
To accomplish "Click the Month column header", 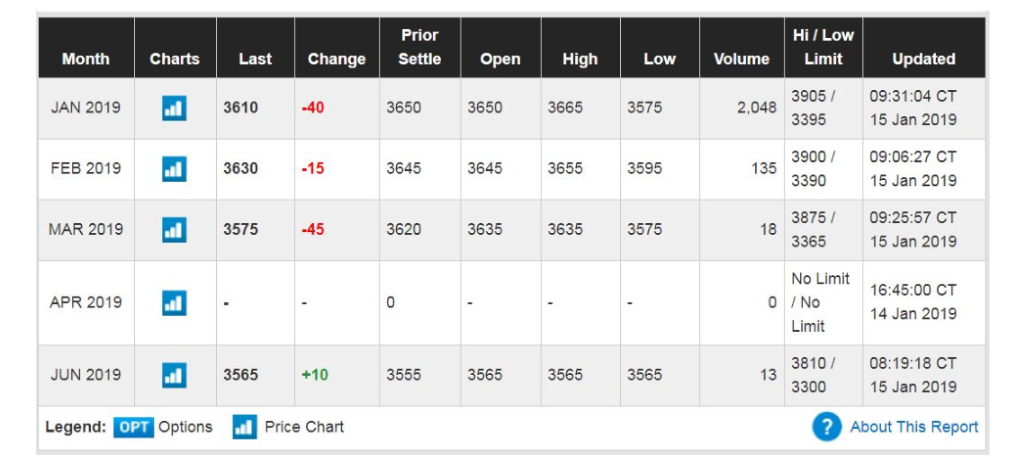I will click(86, 59).
